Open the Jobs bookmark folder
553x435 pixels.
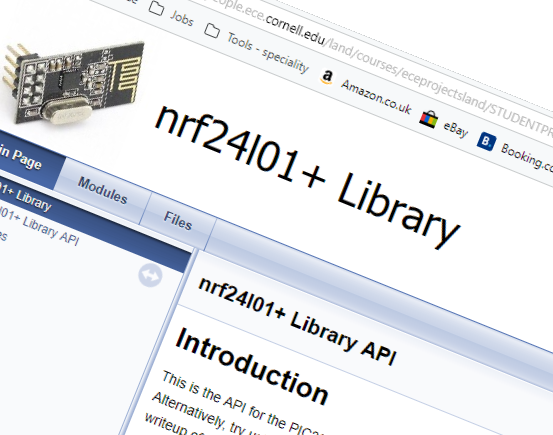(x=171, y=13)
